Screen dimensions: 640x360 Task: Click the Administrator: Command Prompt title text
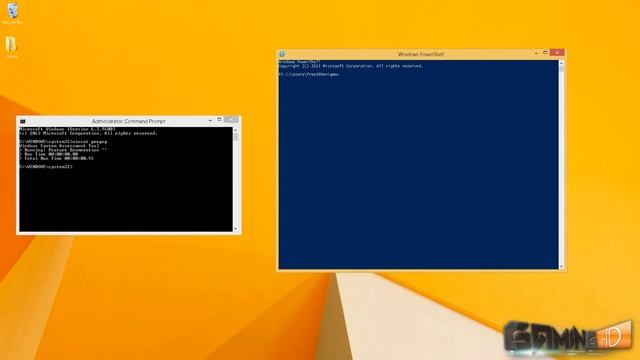129,121
